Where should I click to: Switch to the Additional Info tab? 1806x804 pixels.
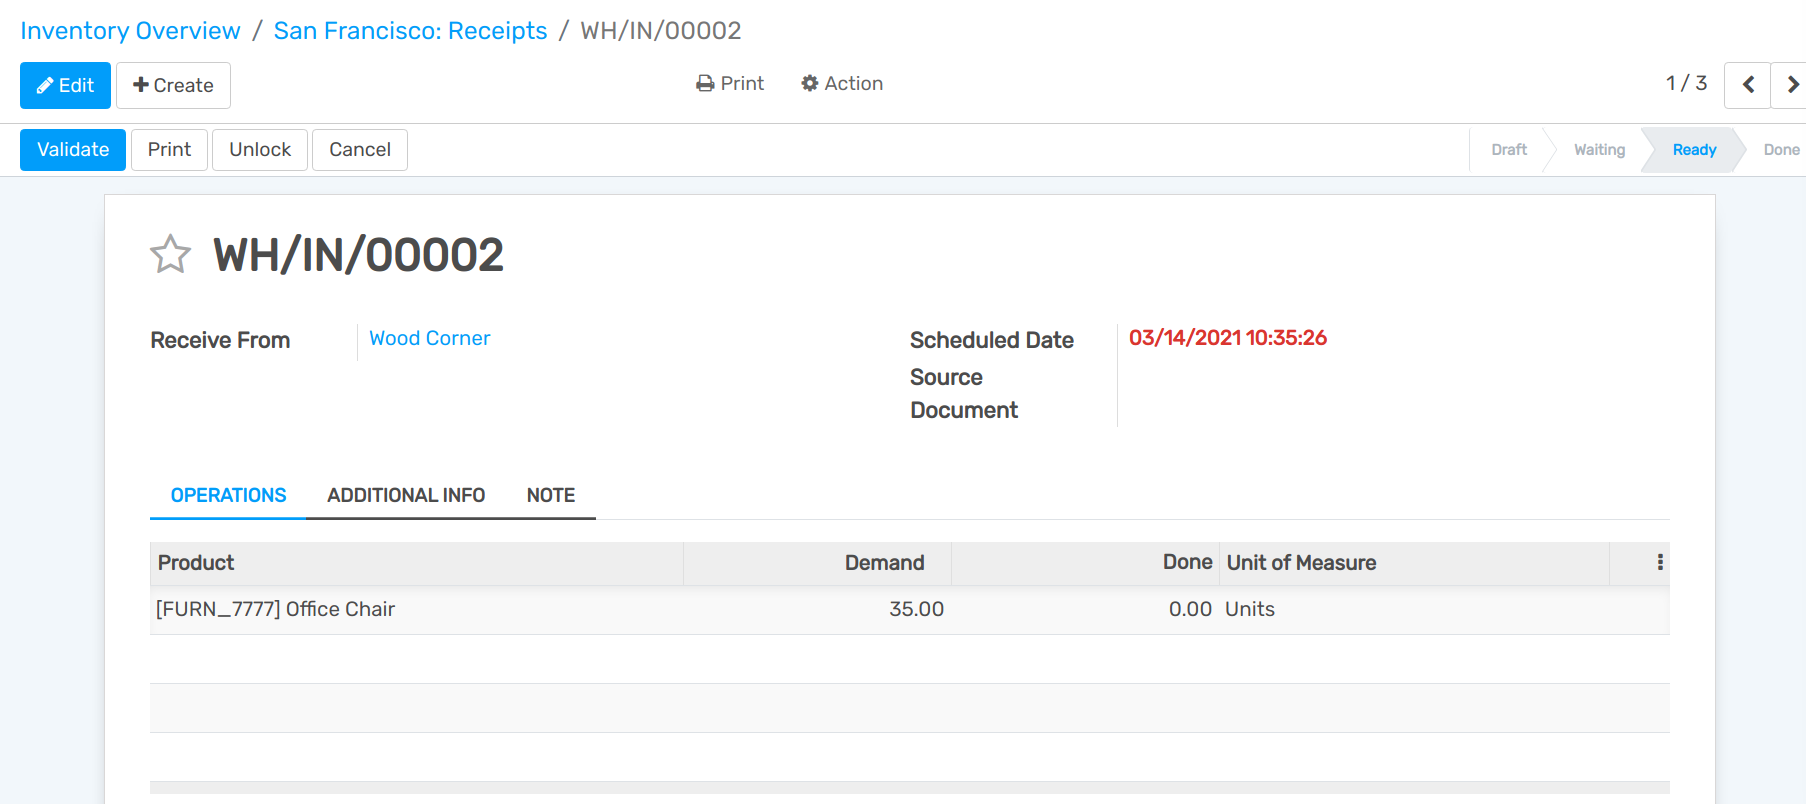tap(406, 495)
